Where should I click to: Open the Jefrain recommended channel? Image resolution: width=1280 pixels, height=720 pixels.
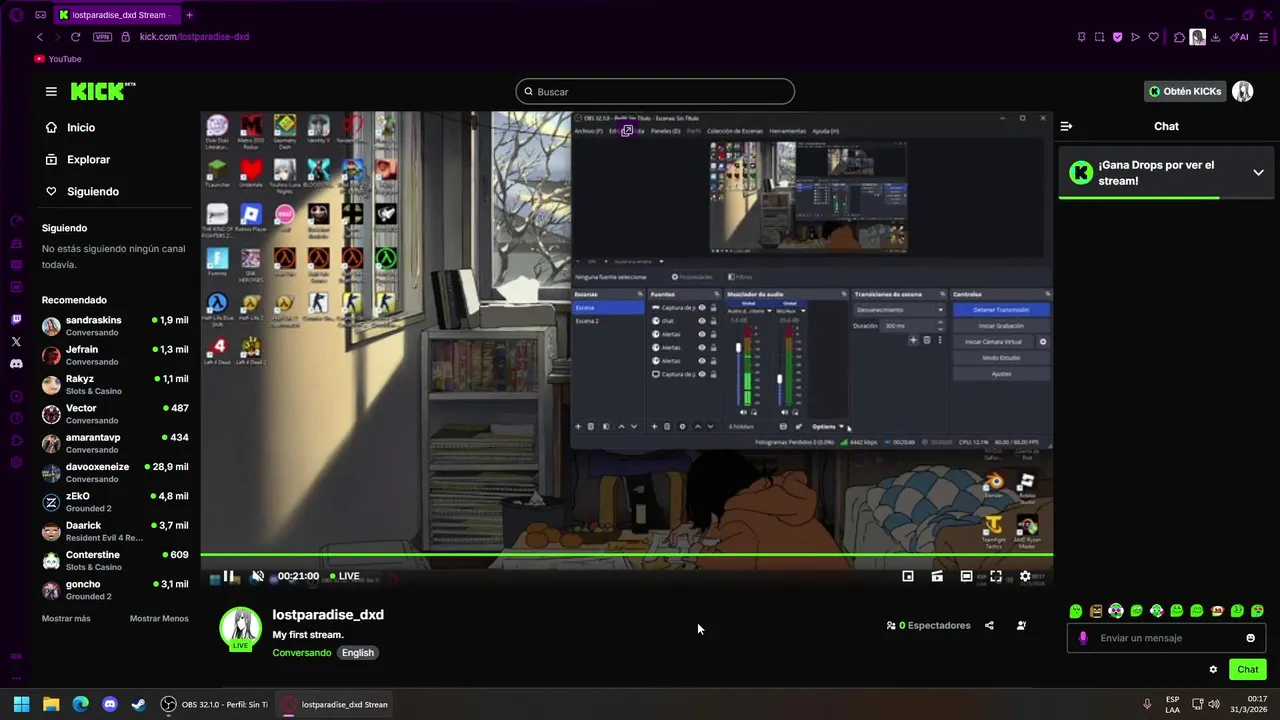pyautogui.click(x=115, y=355)
